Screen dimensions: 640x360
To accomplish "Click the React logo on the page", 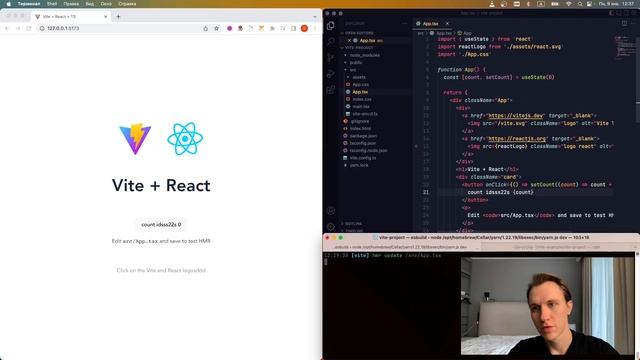I will point(185,139).
